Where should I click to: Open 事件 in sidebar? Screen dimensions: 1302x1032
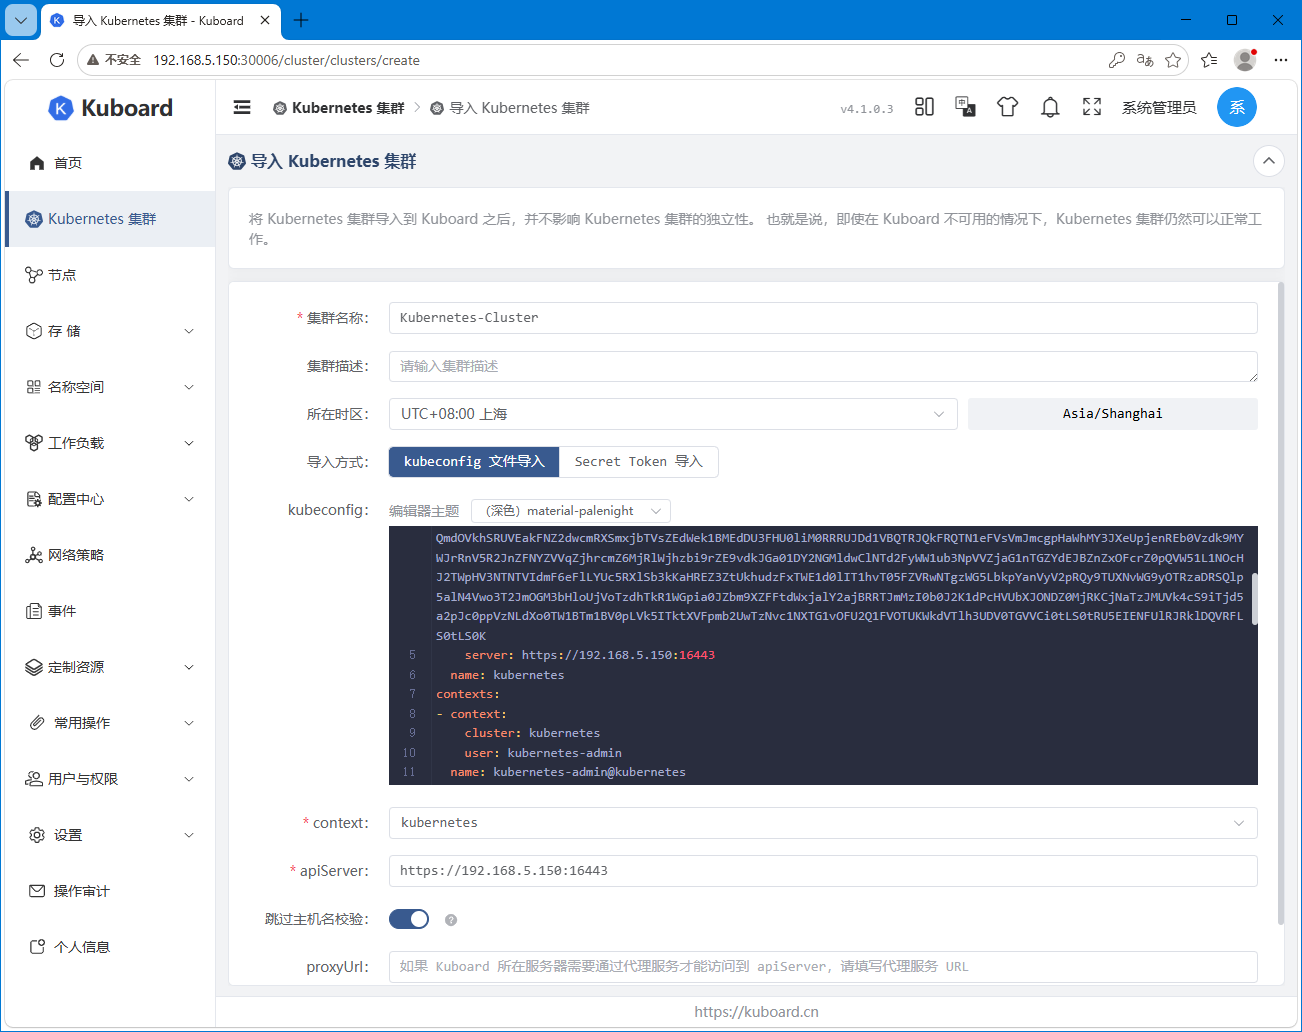110,611
